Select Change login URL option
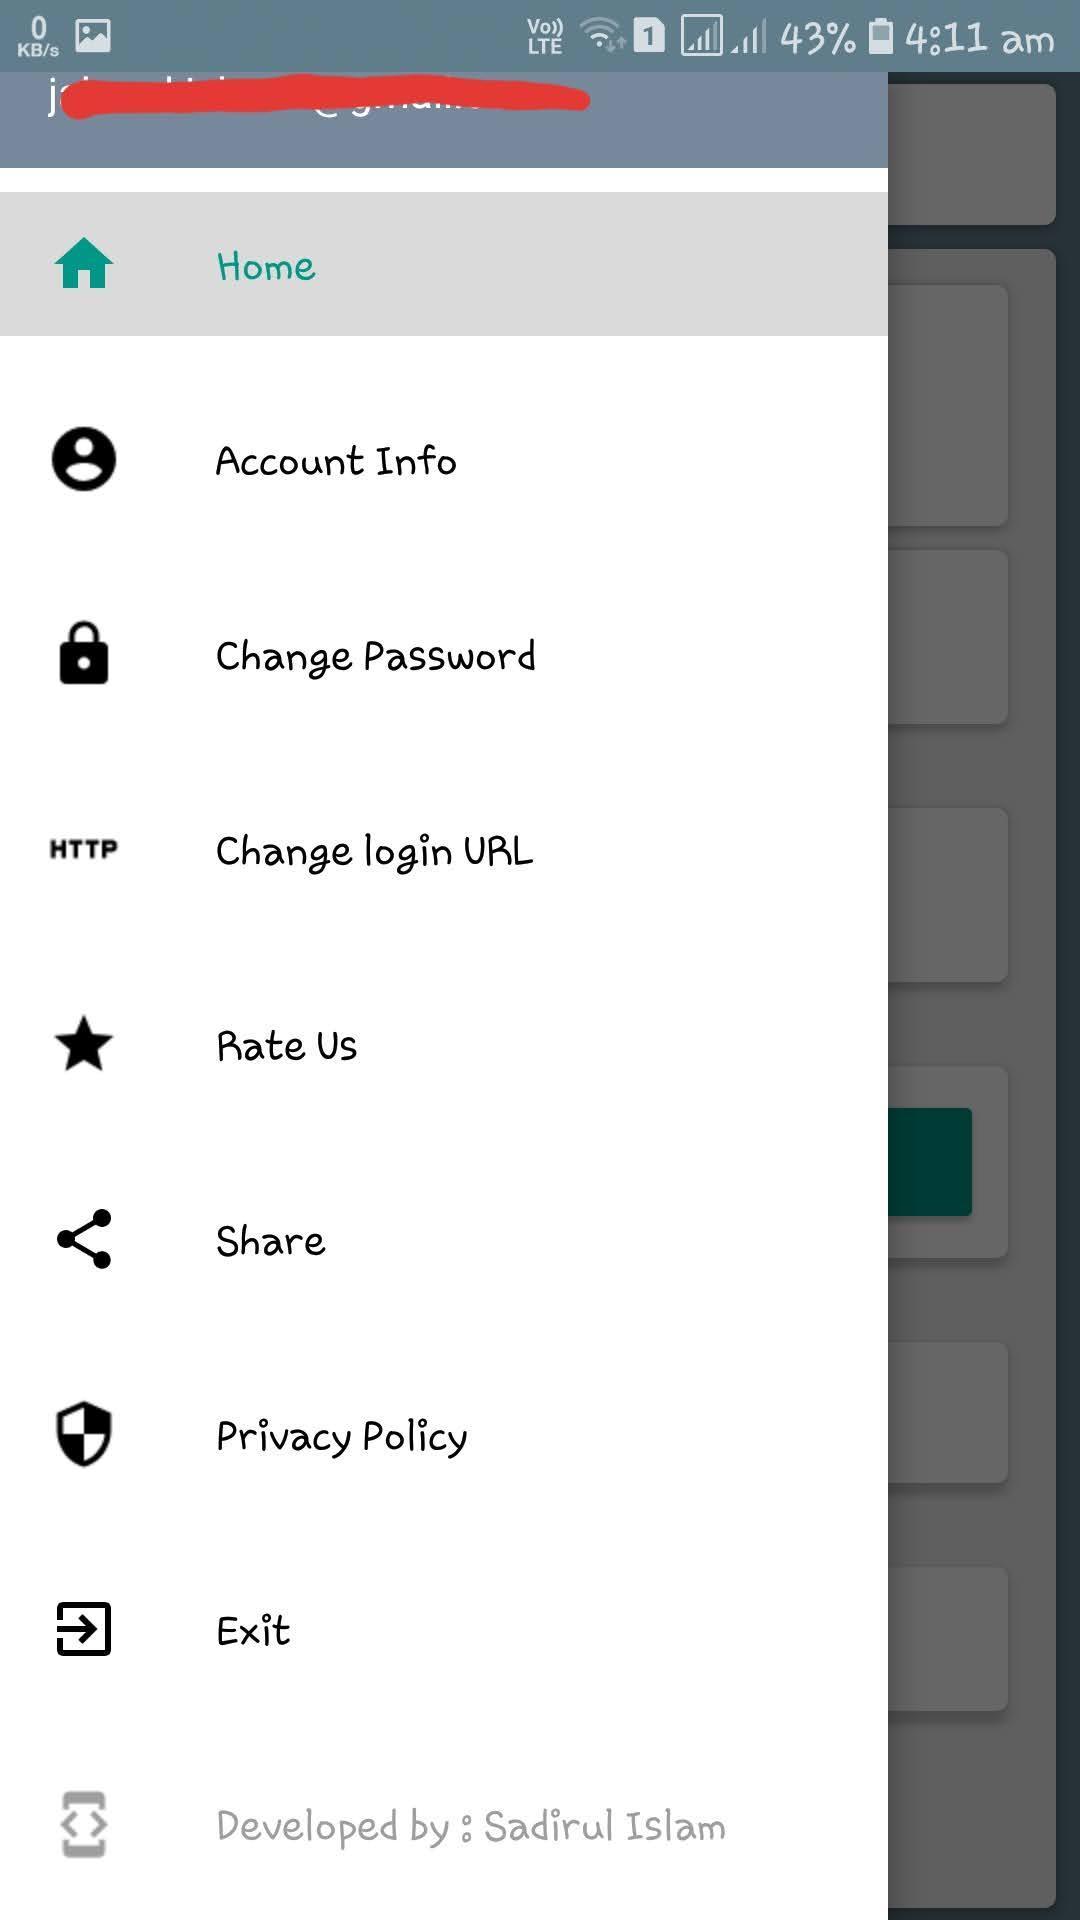The height and width of the screenshot is (1920, 1080). [x=444, y=850]
